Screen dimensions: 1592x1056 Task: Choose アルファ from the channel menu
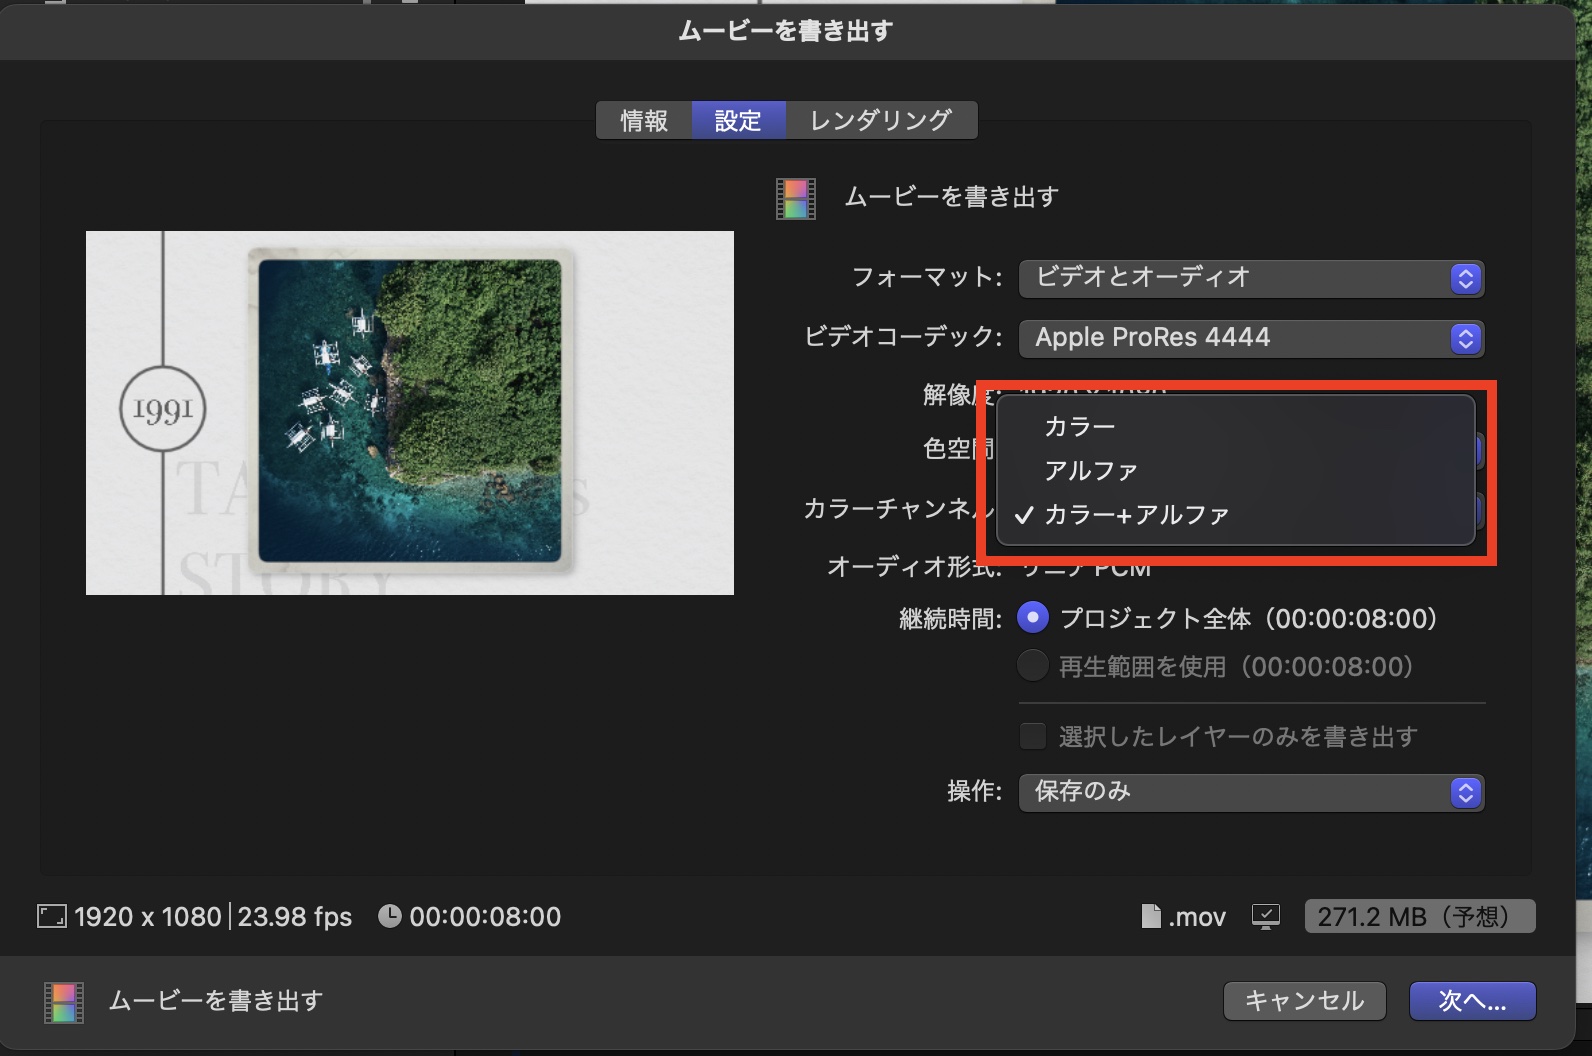(x=1091, y=471)
